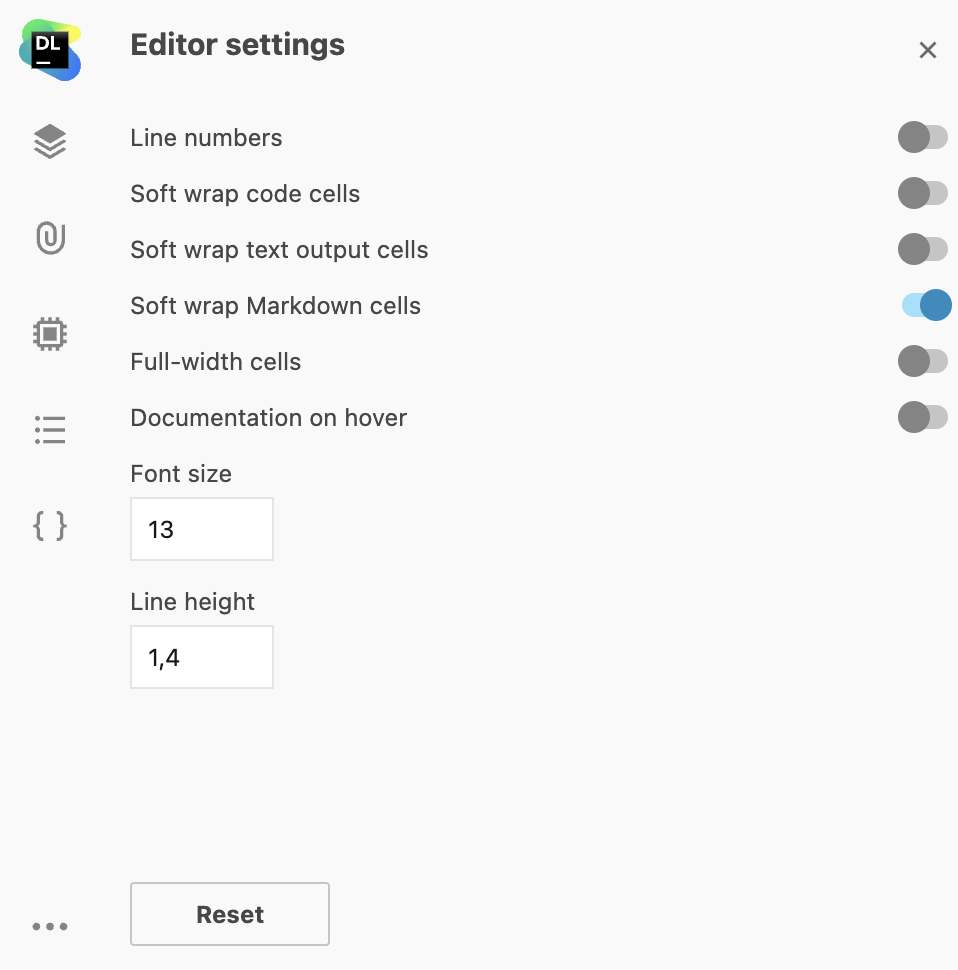Click the Datalore logo in the sidebar
The height and width of the screenshot is (970, 958).
tap(49, 49)
